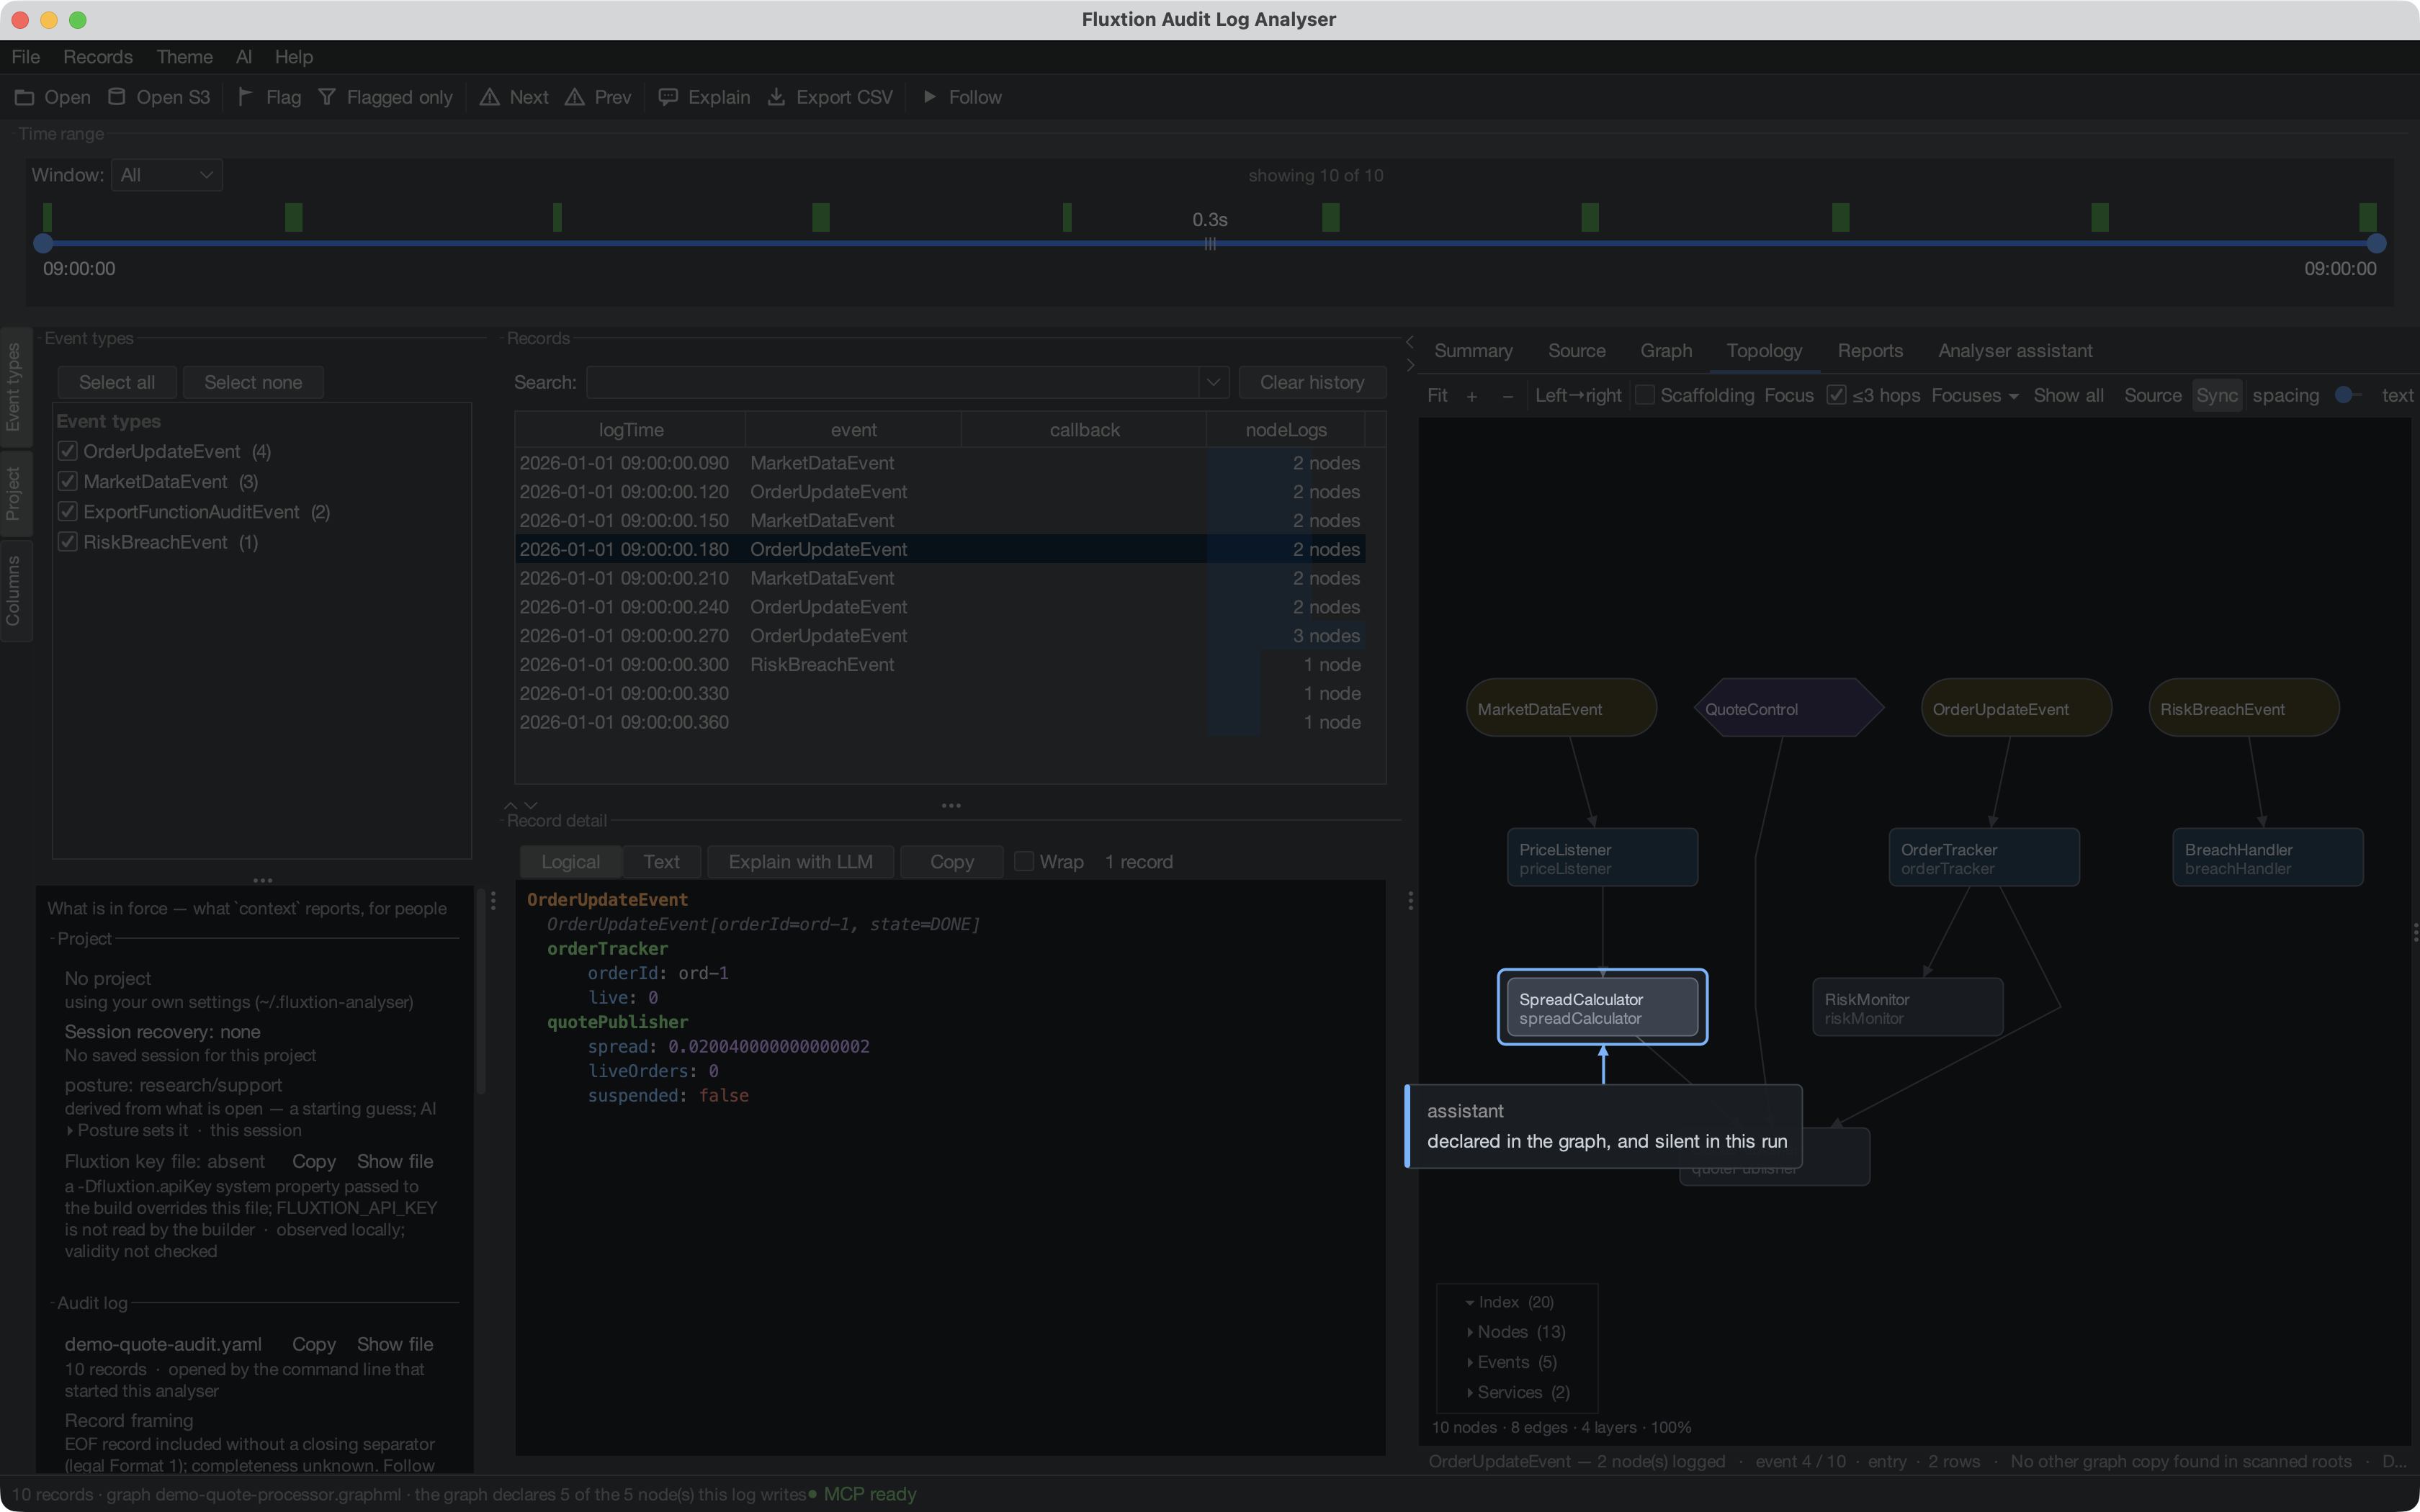Collapse record detail with the up chevron
This screenshot has height=1512, width=2420.
pos(511,805)
